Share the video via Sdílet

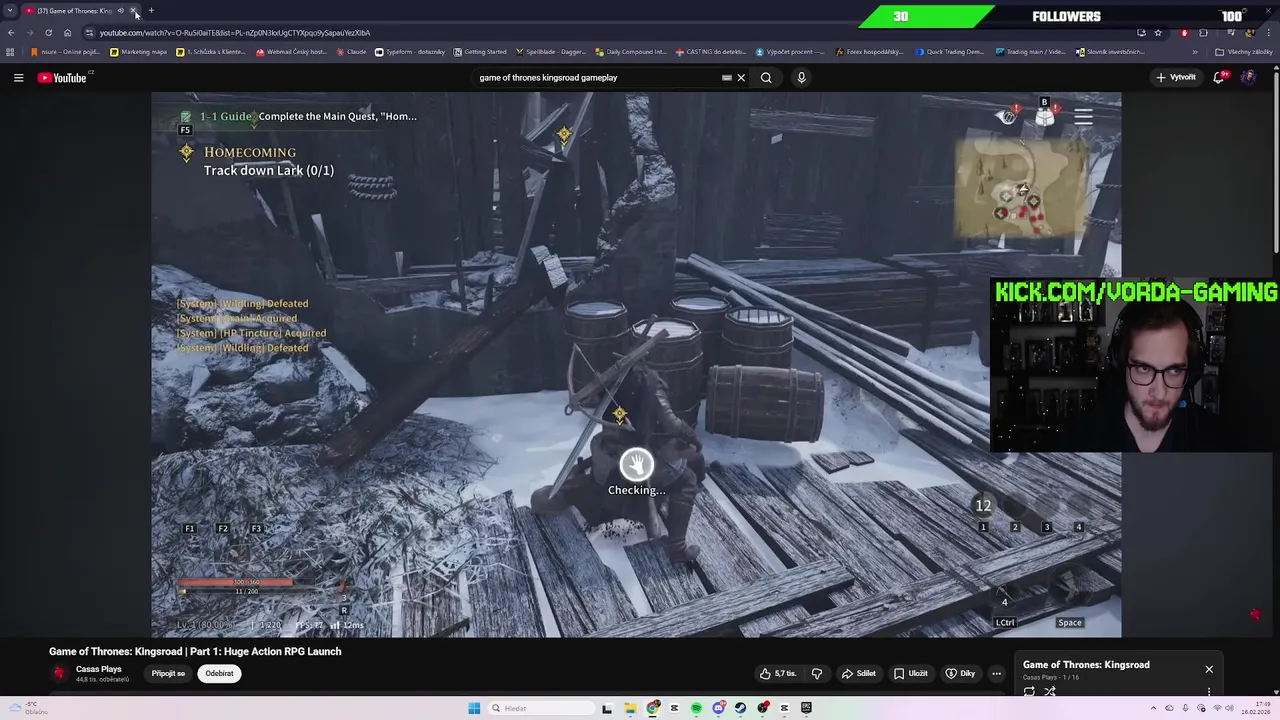tap(858, 673)
